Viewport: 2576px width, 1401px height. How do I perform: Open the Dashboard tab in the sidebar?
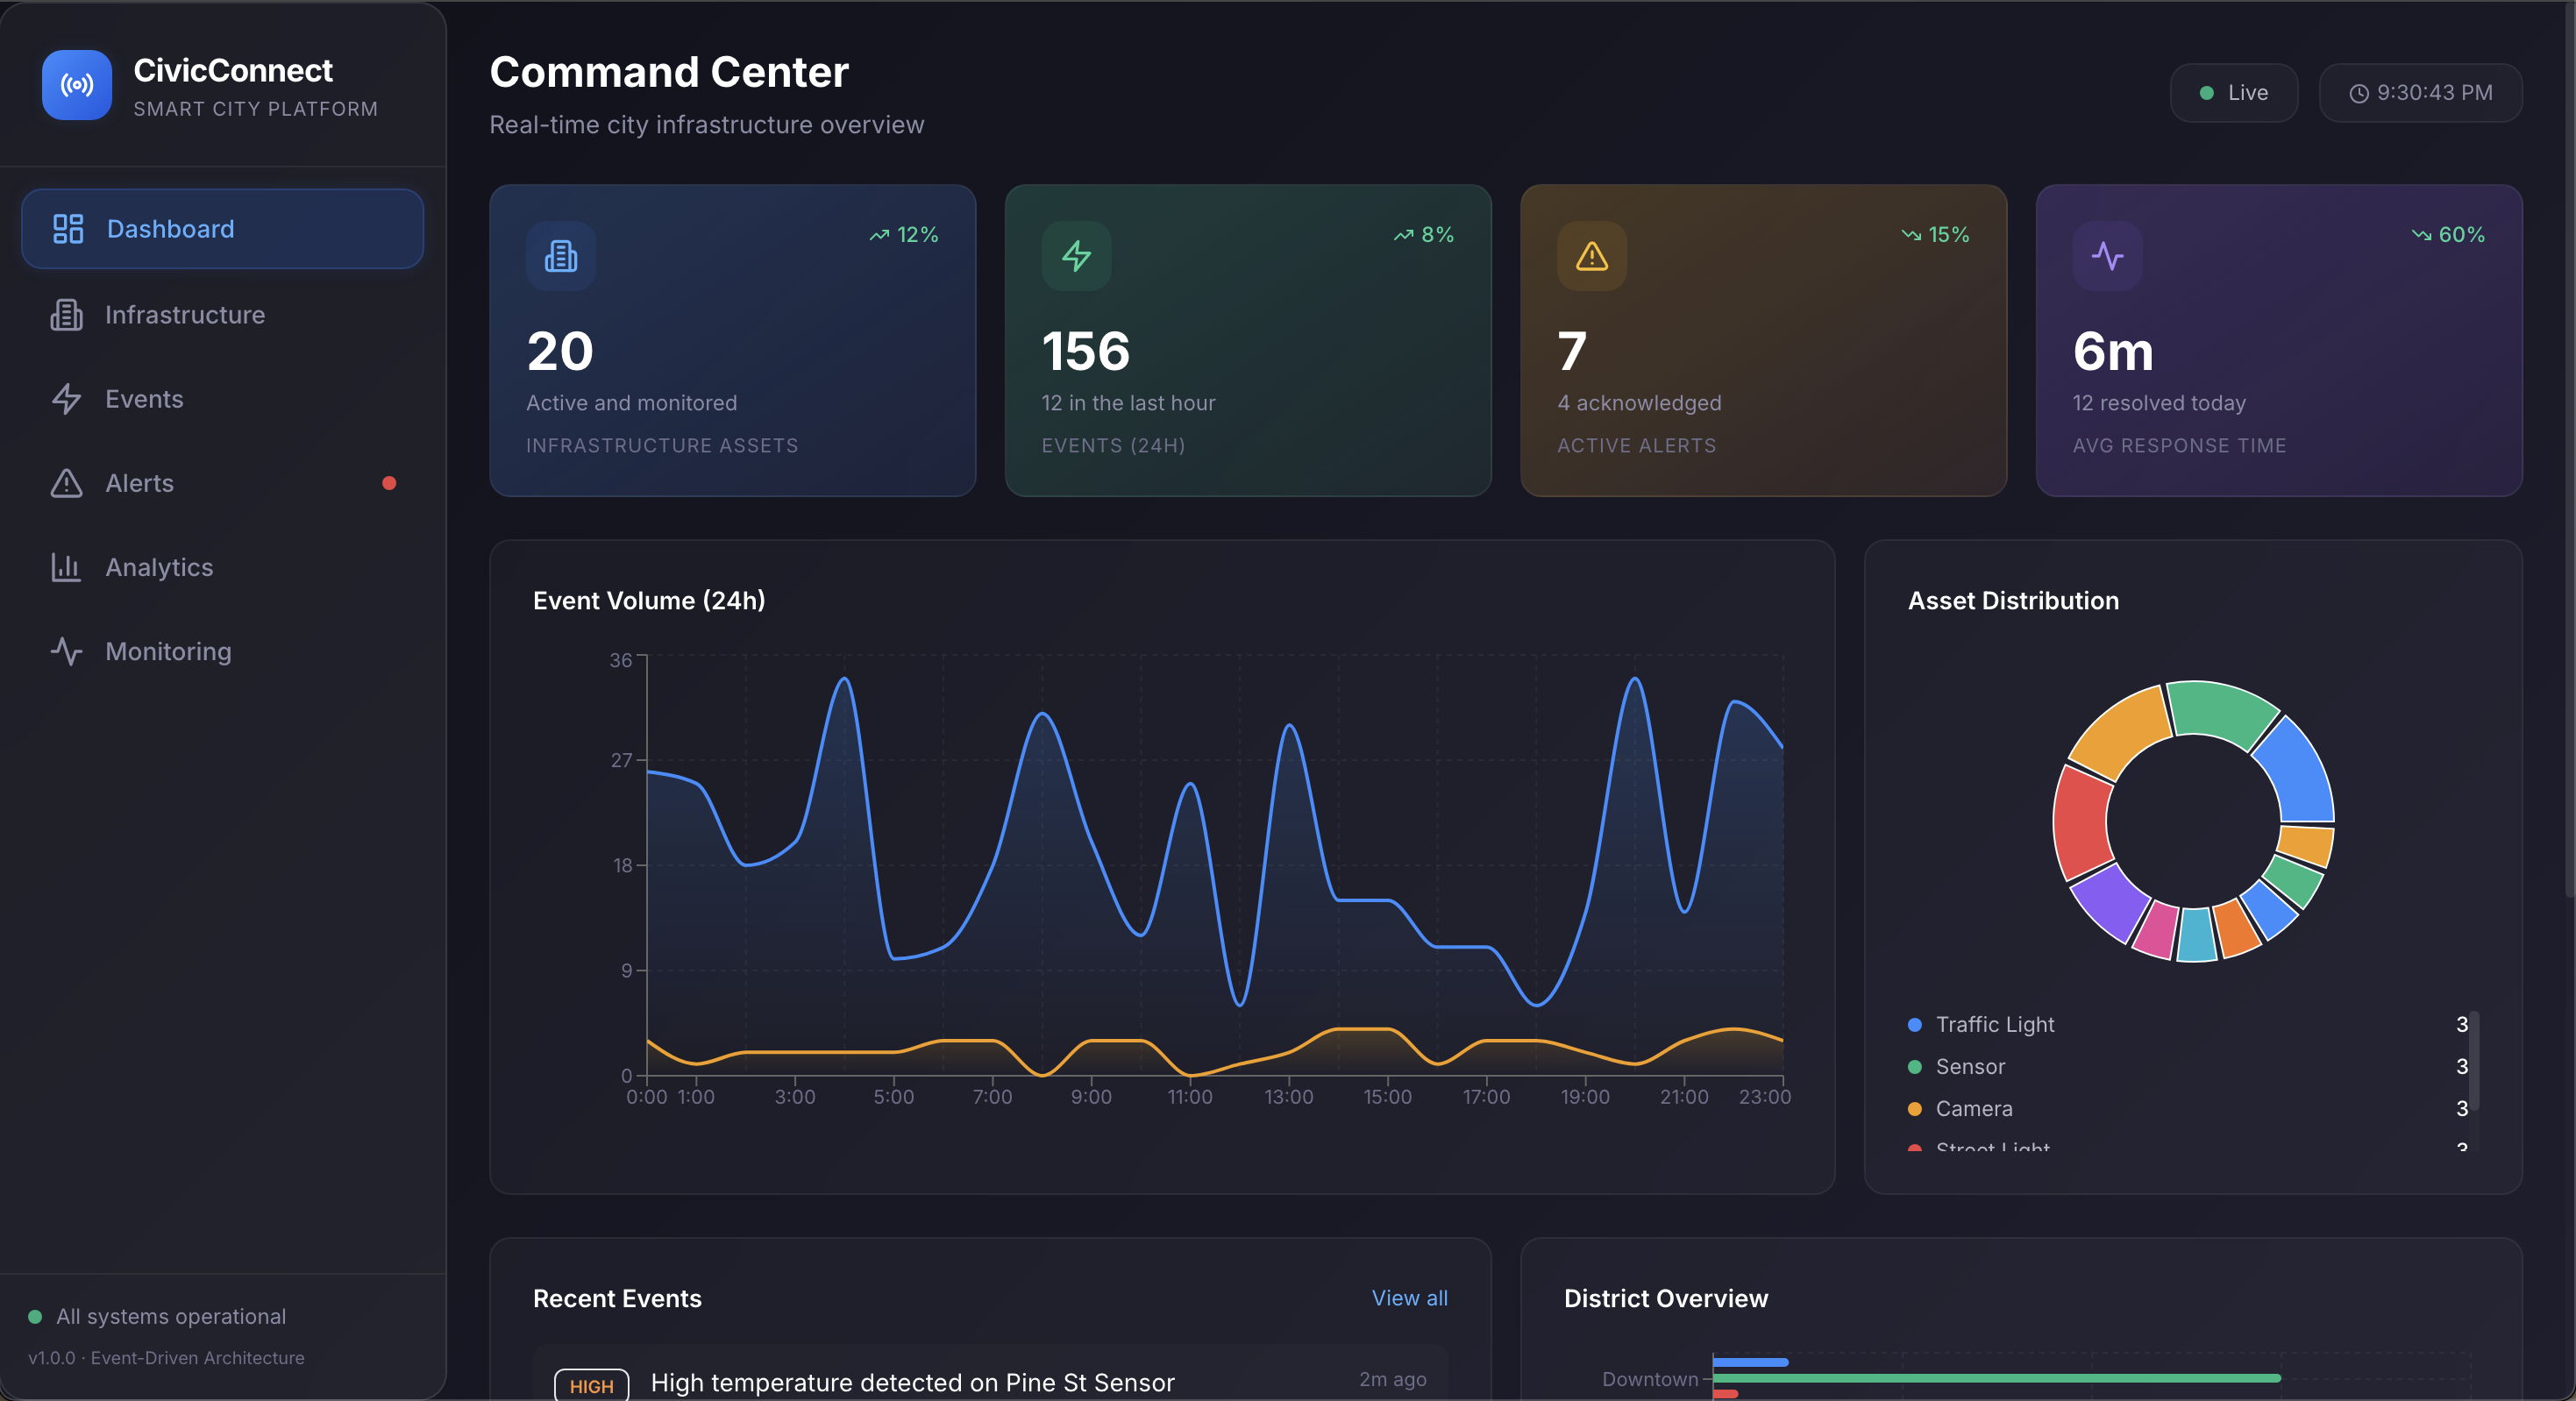point(169,228)
